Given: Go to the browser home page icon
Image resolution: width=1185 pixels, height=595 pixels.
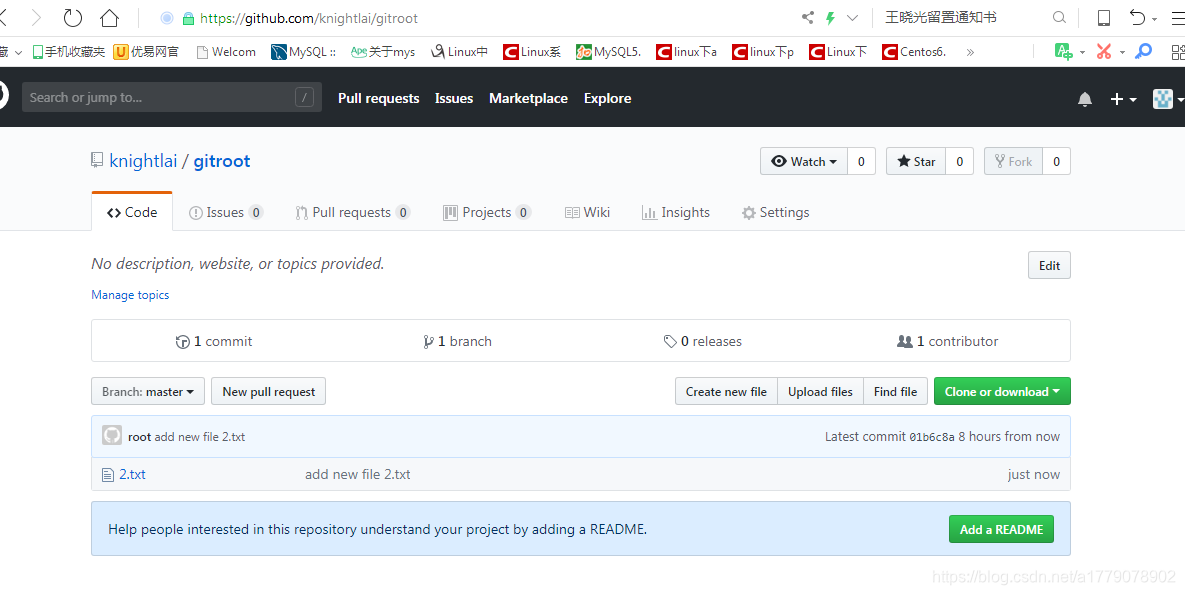Looking at the screenshot, I should point(110,17).
